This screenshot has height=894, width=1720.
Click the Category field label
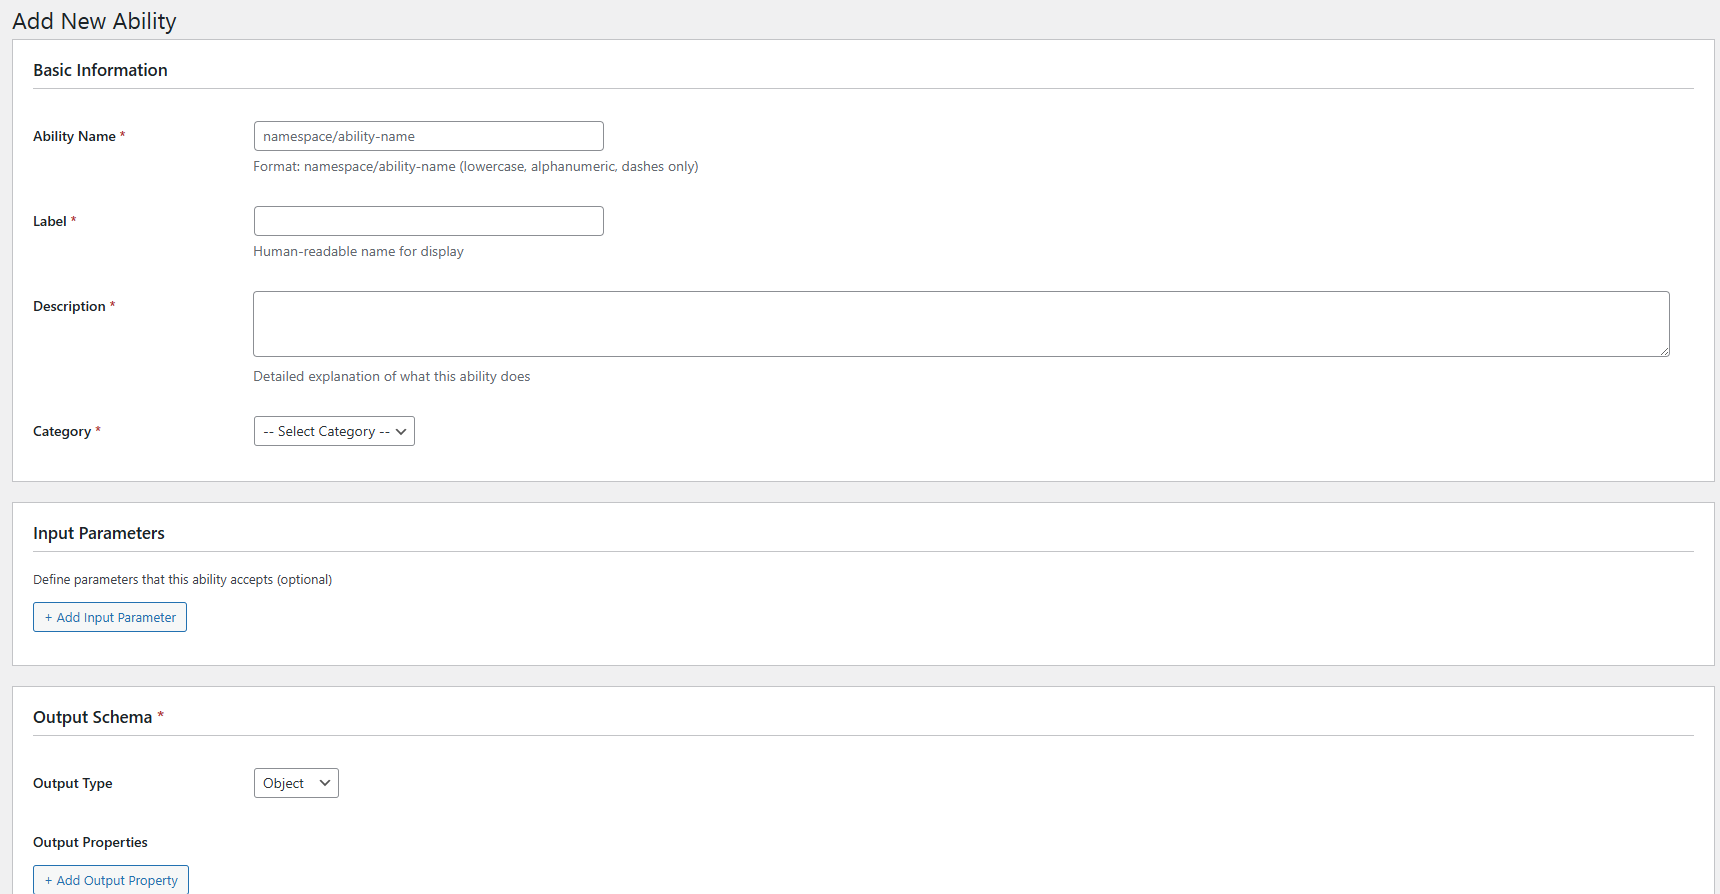click(x=62, y=431)
